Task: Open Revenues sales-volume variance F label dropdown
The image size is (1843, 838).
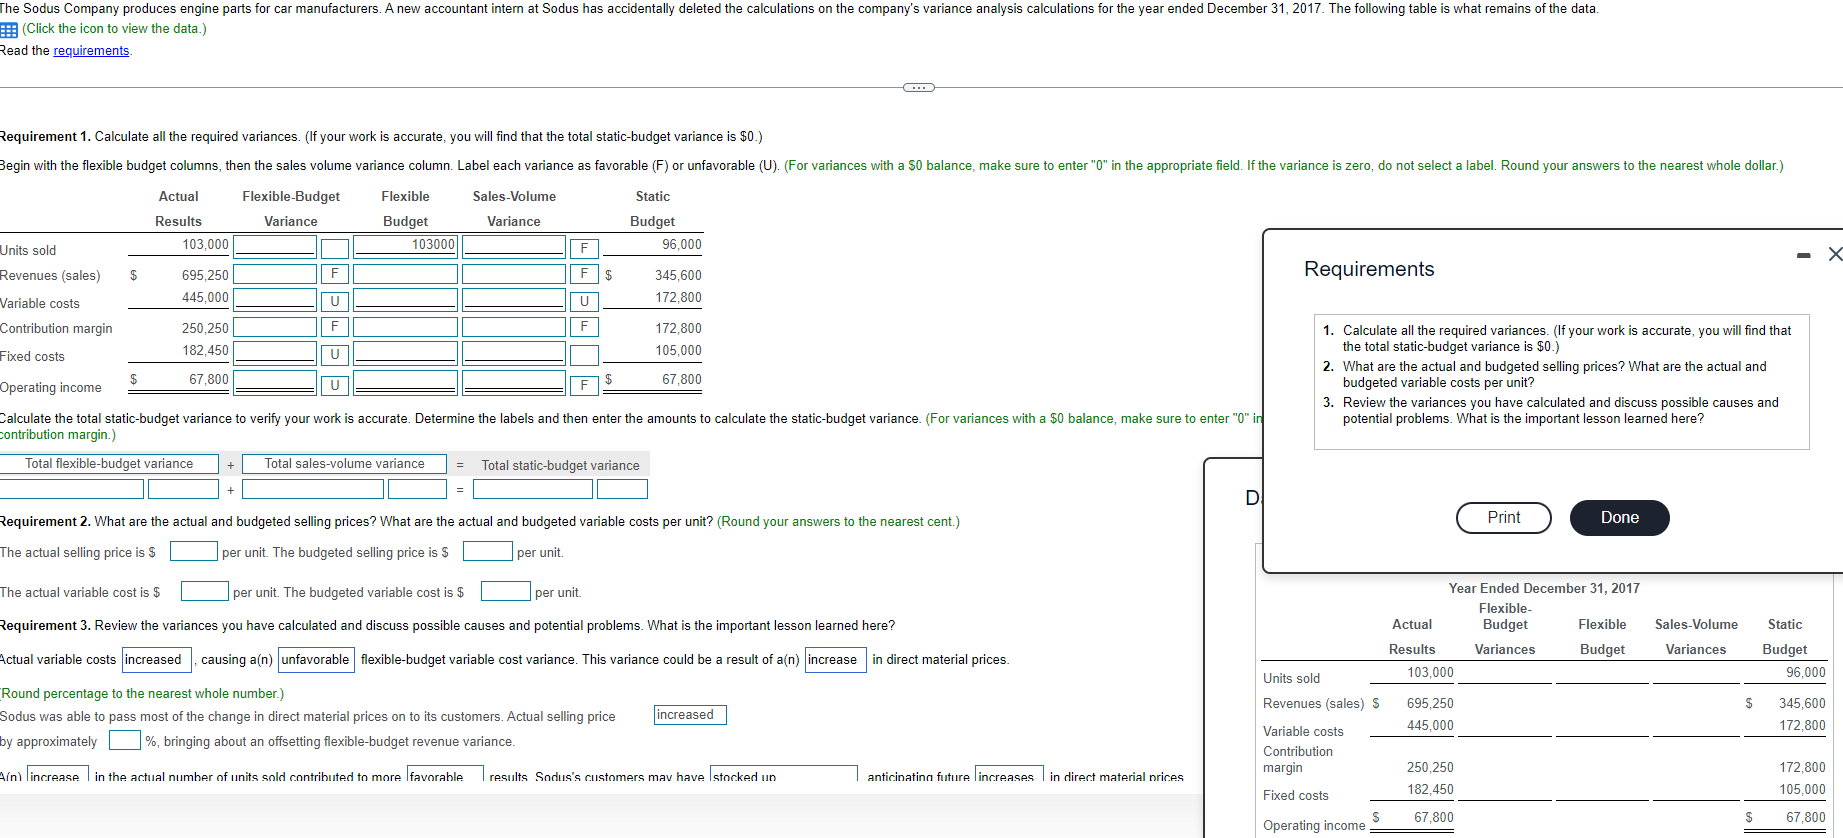Action: click(584, 274)
